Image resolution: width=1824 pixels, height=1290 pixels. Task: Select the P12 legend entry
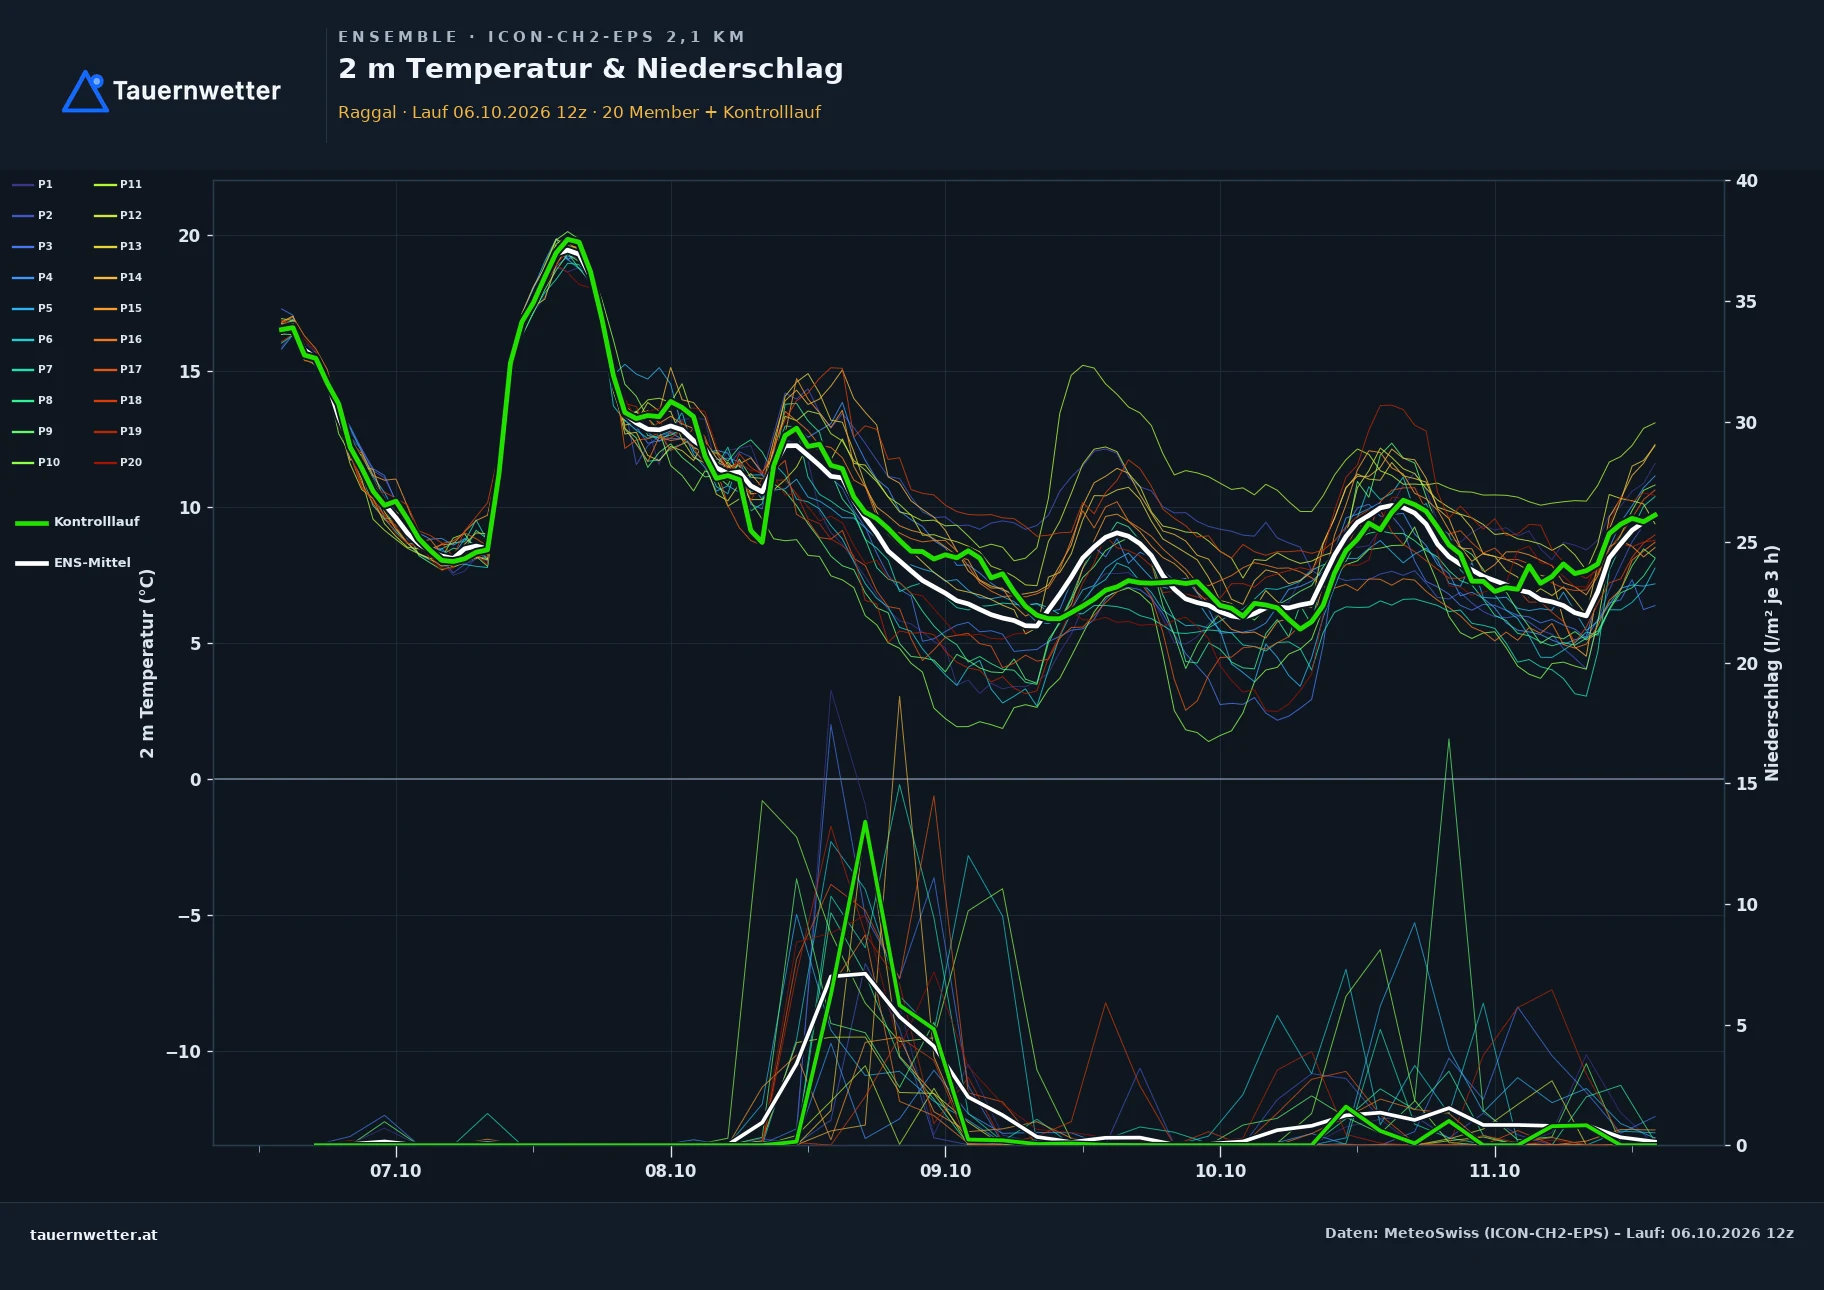(118, 215)
